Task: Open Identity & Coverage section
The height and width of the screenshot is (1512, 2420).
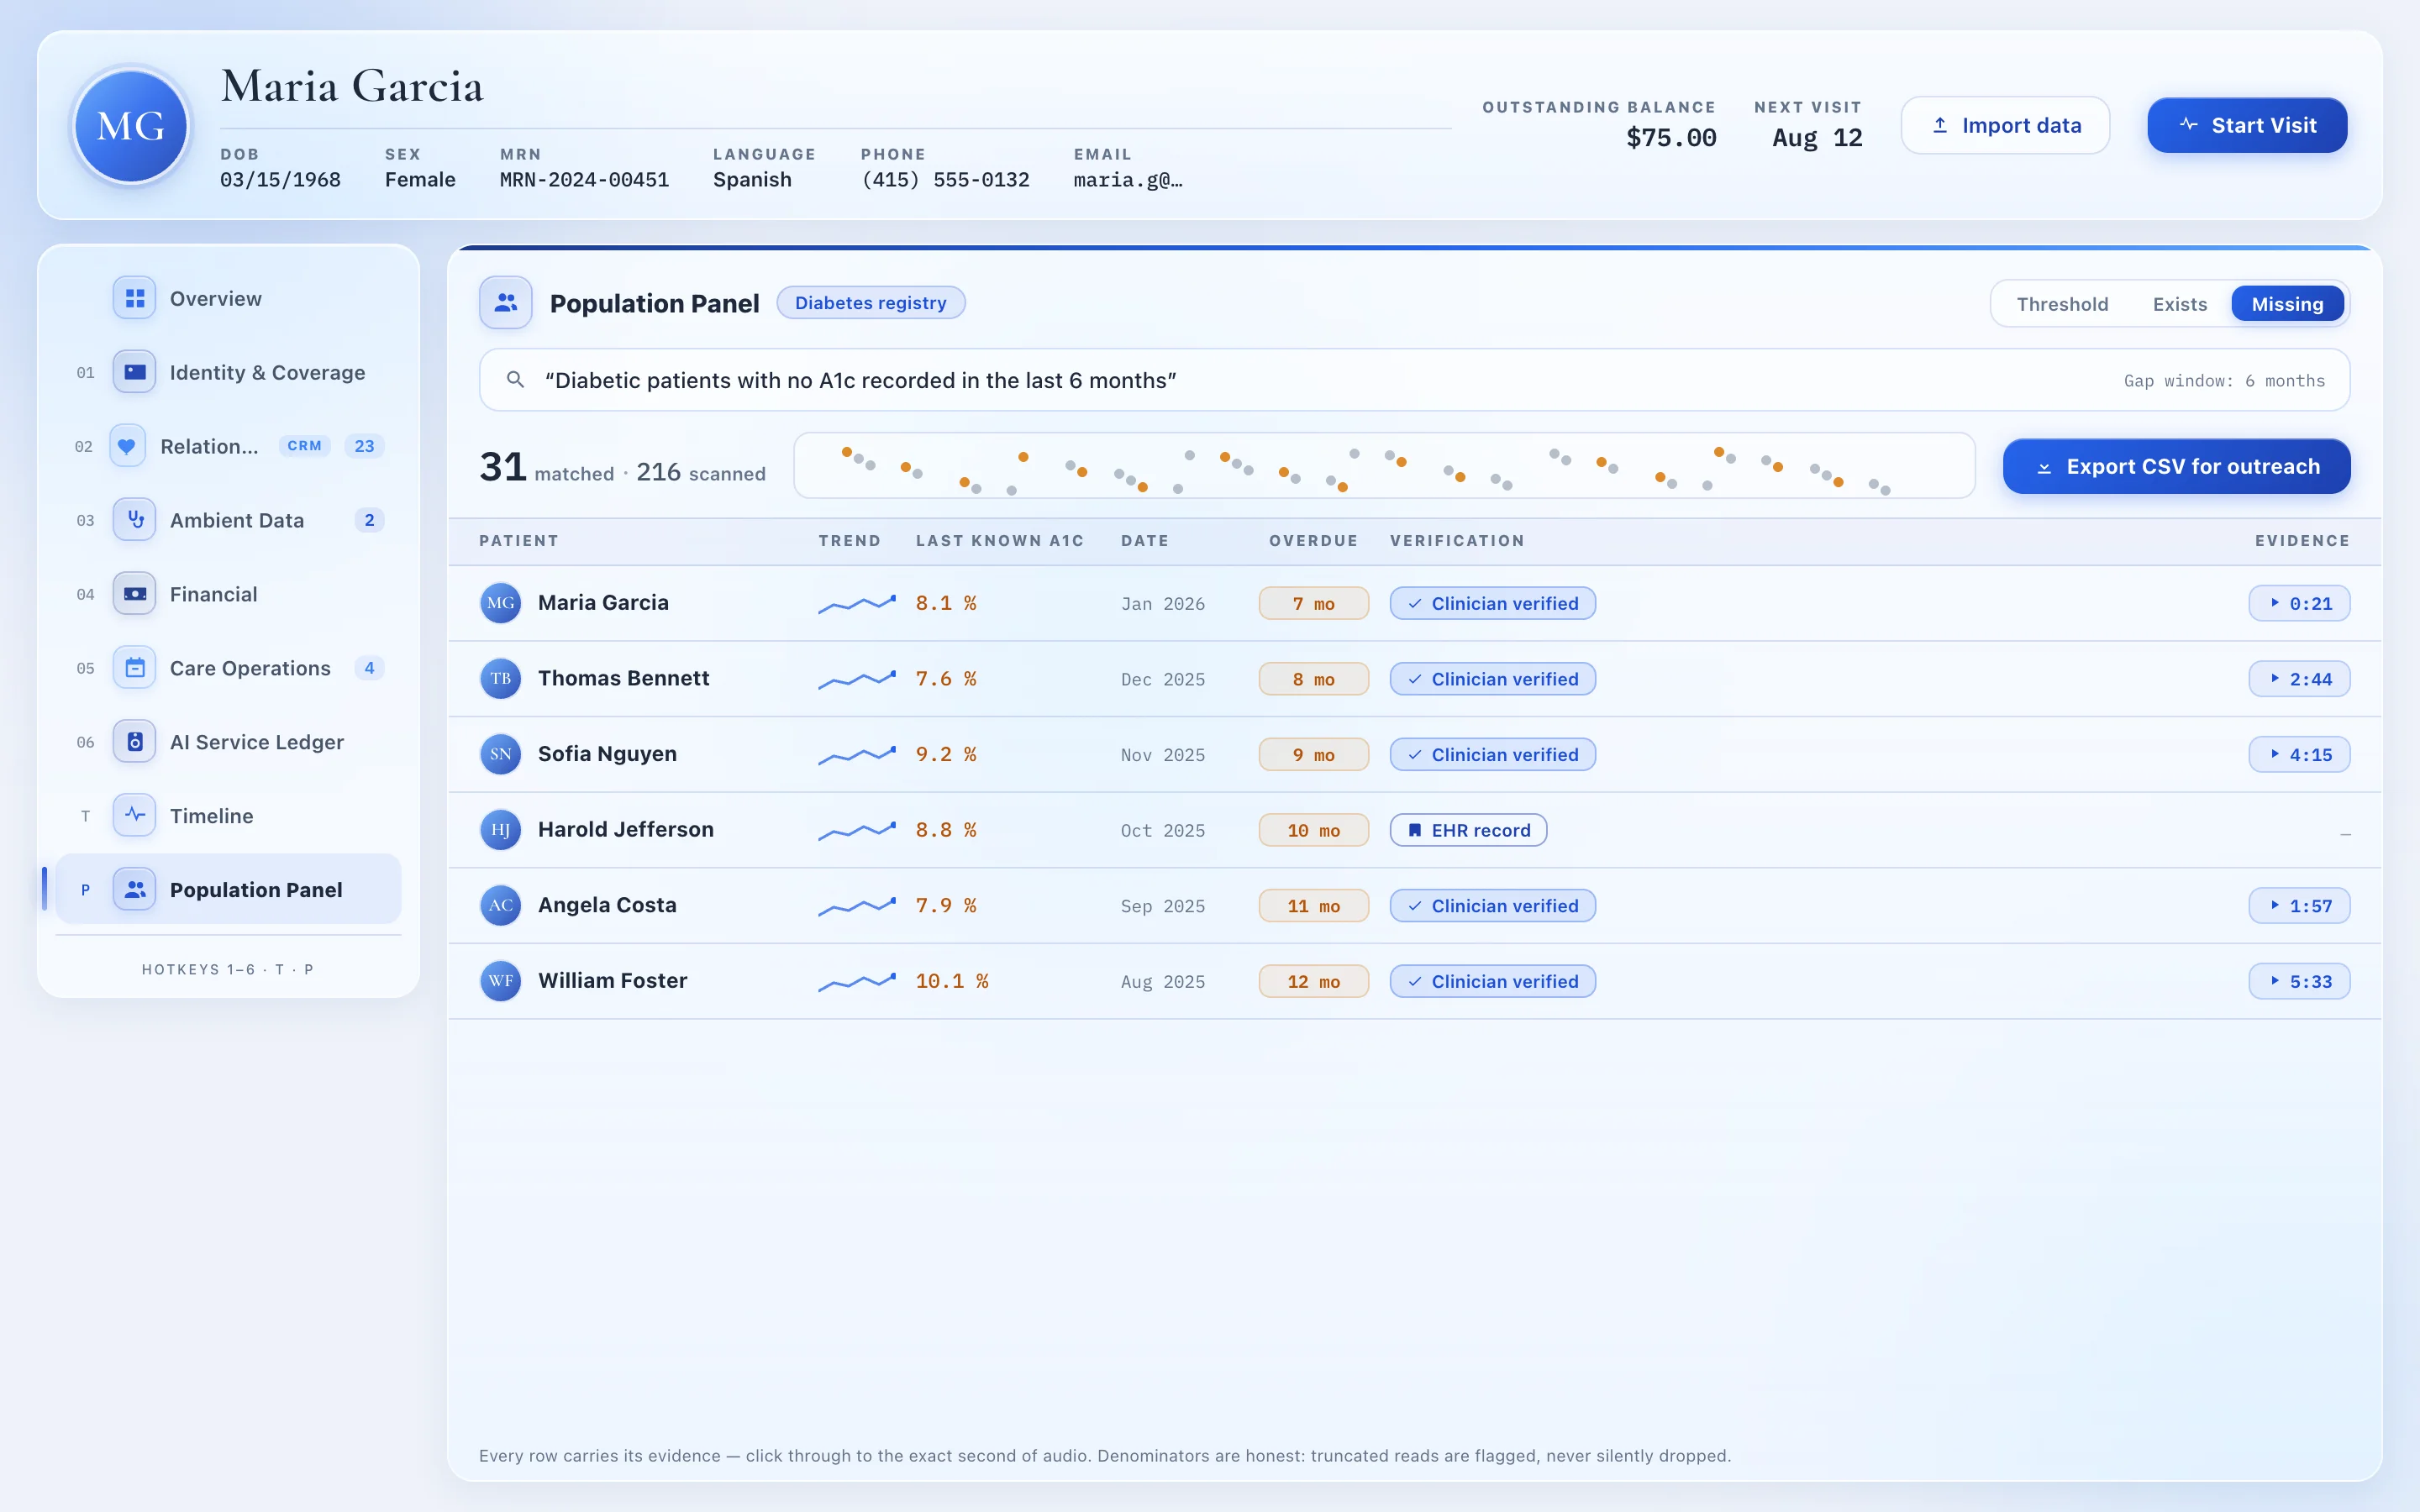Action: (x=229, y=372)
